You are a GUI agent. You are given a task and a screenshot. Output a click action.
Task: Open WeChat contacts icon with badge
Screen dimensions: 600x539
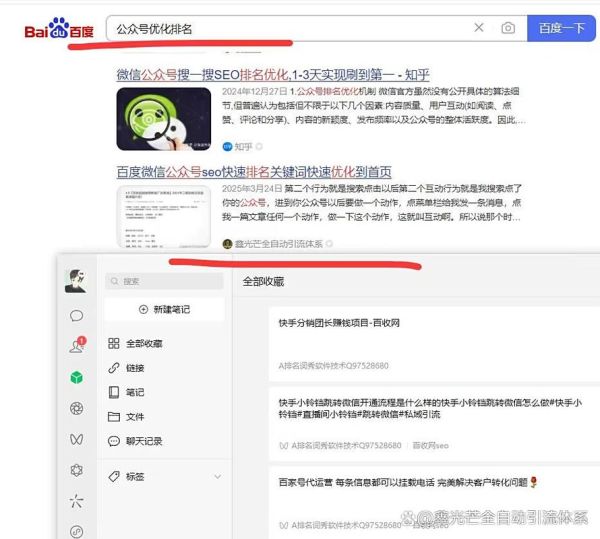coord(77,345)
